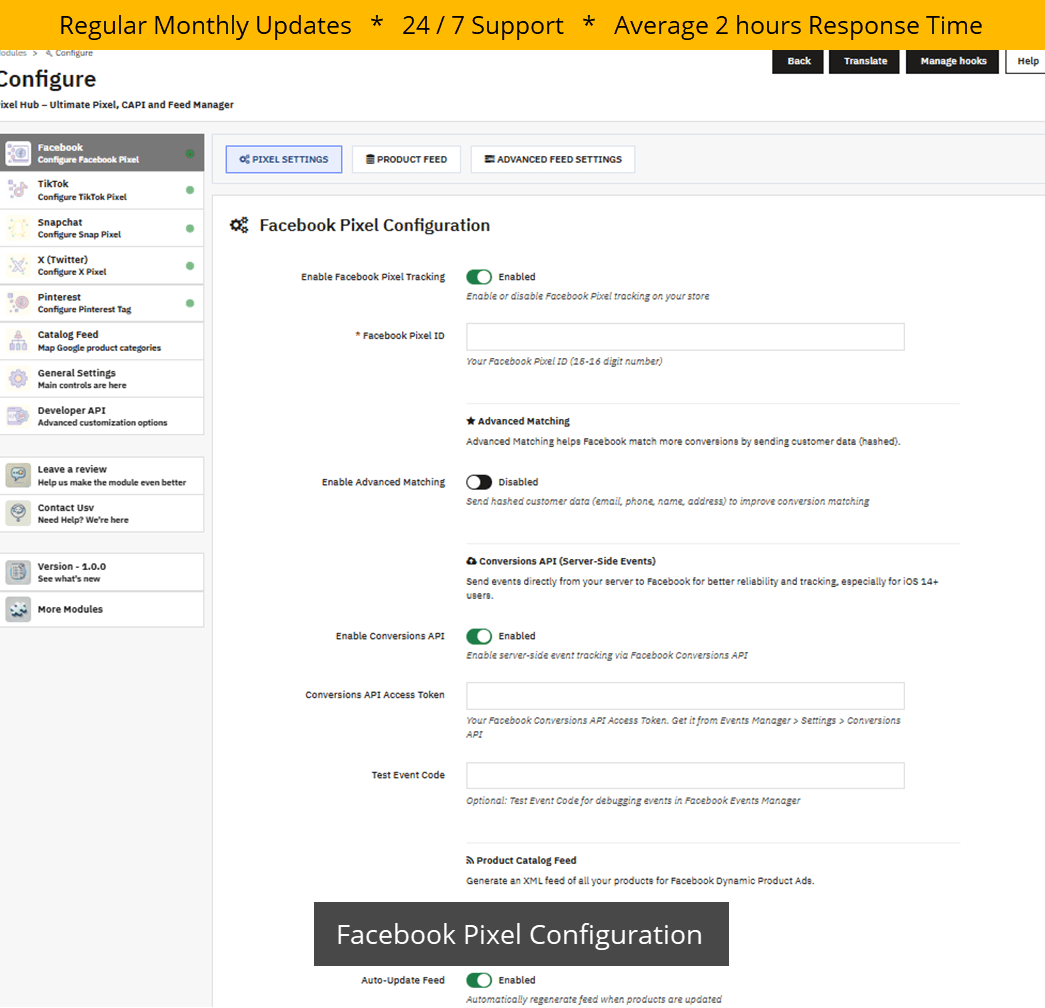Click the cloud icon beside Conversions API heading
This screenshot has width=1045, height=1008.
(471, 561)
